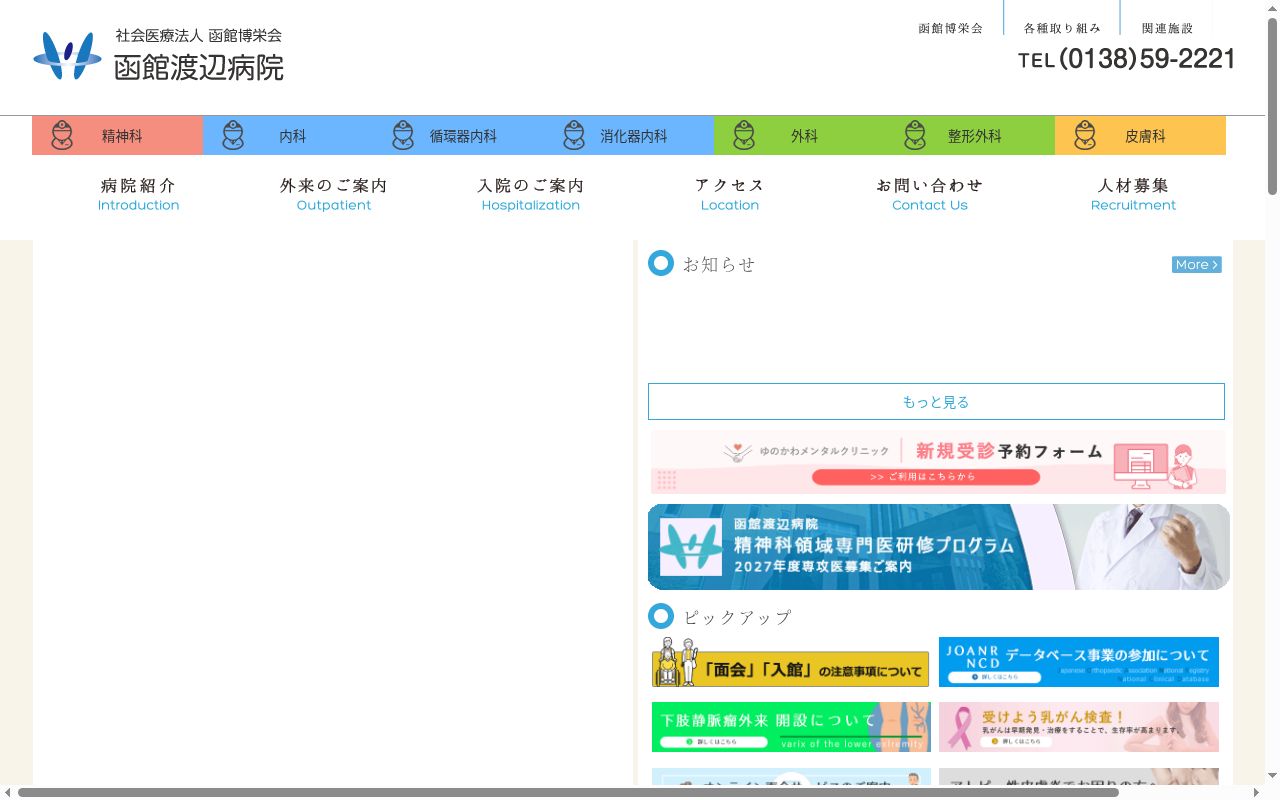The height and width of the screenshot is (800, 1280).
Task: Open the 消化器内科 department tab
Action: coord(629,135)
